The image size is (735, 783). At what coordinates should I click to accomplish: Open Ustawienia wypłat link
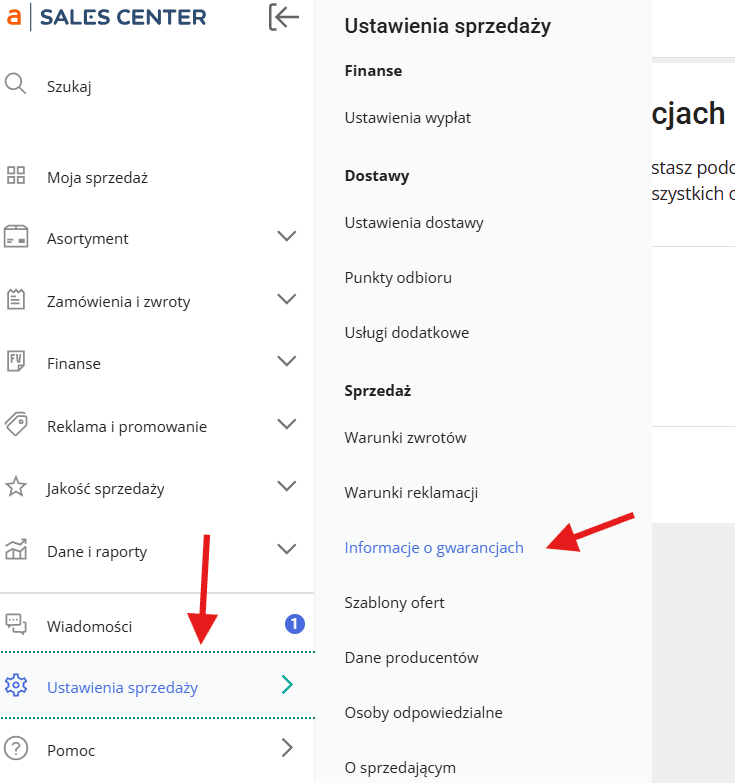coord(407,118)
